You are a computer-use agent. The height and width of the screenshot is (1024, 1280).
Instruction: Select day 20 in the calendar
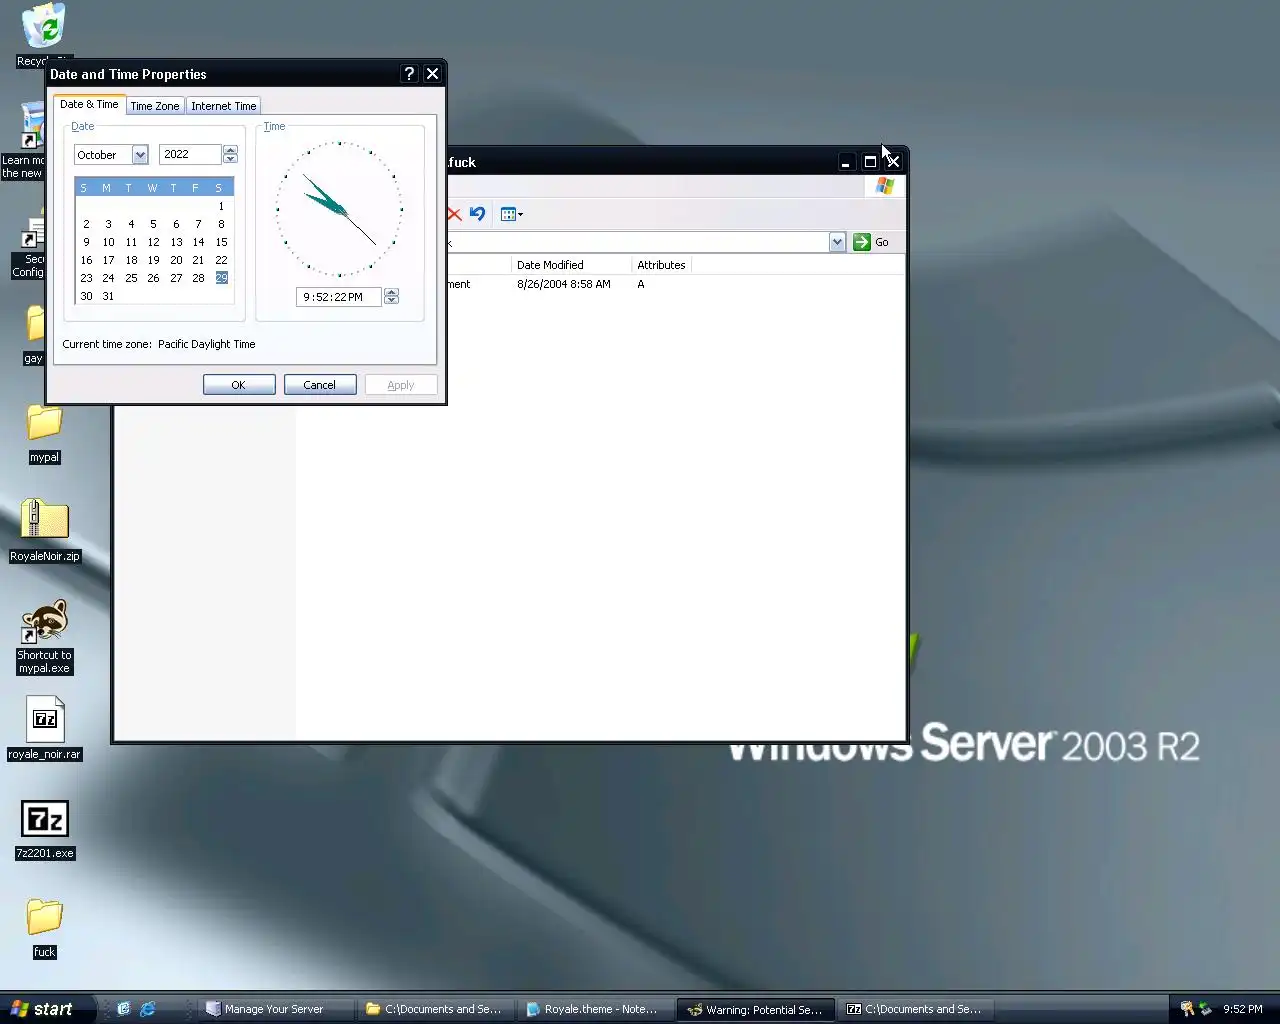[176, 260]
